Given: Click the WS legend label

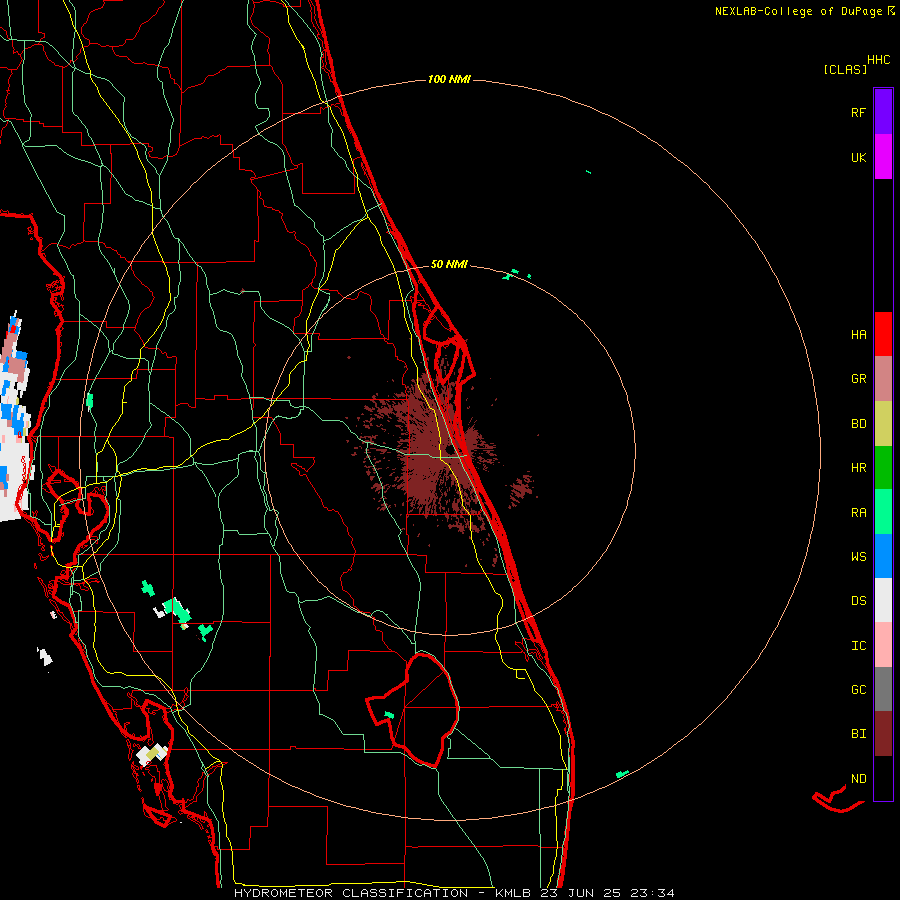Looking at the screenshot, I should pyautogui.click(x=858, y=557).
